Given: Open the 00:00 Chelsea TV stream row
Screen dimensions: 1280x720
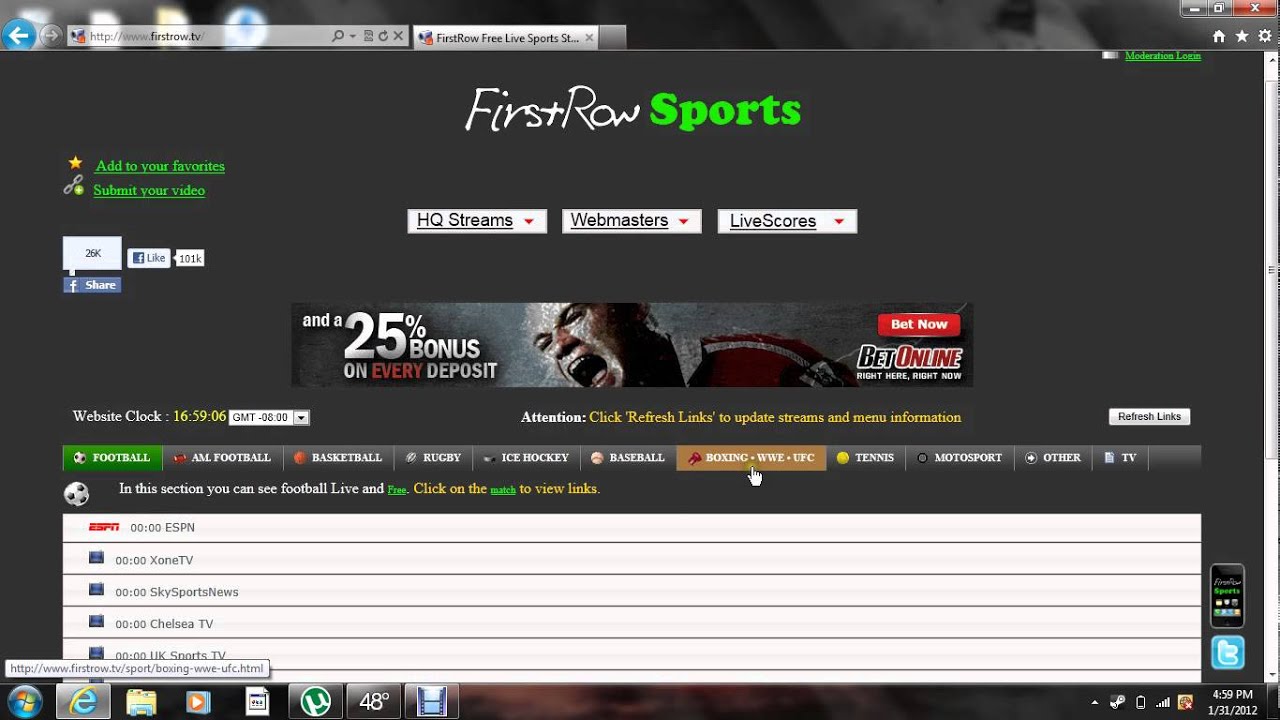Looking at the screenshot, I should 632,623.
